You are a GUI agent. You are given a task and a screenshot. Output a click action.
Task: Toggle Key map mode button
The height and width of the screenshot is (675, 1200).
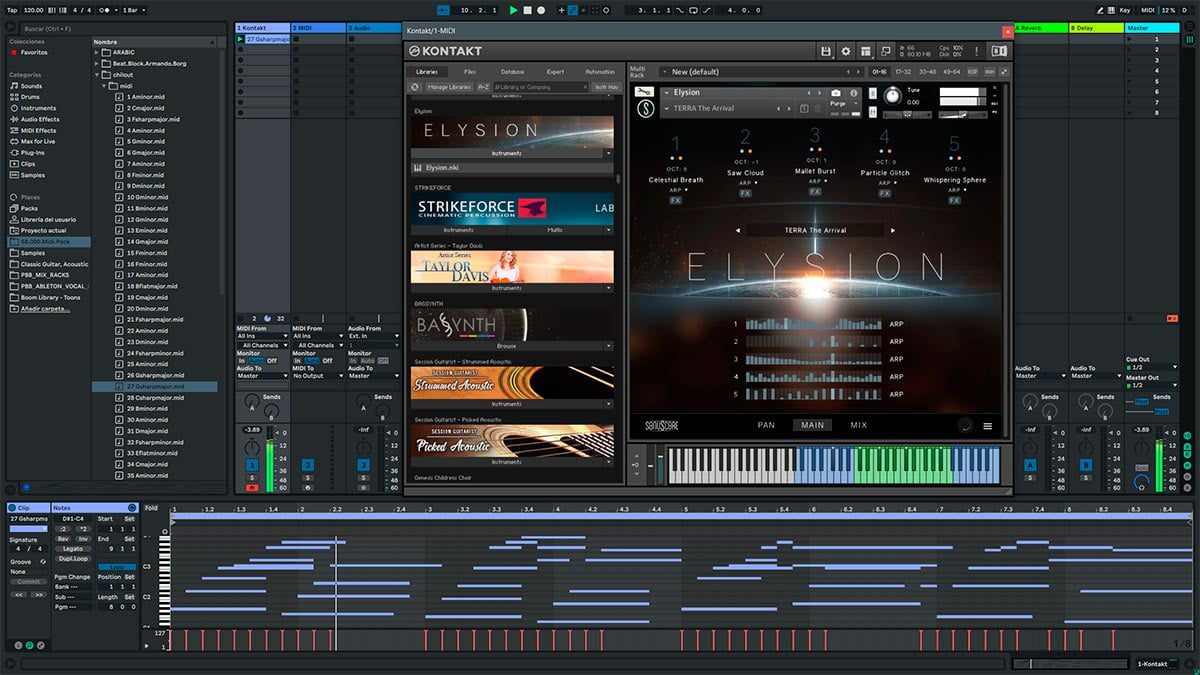coord(1125,10)
